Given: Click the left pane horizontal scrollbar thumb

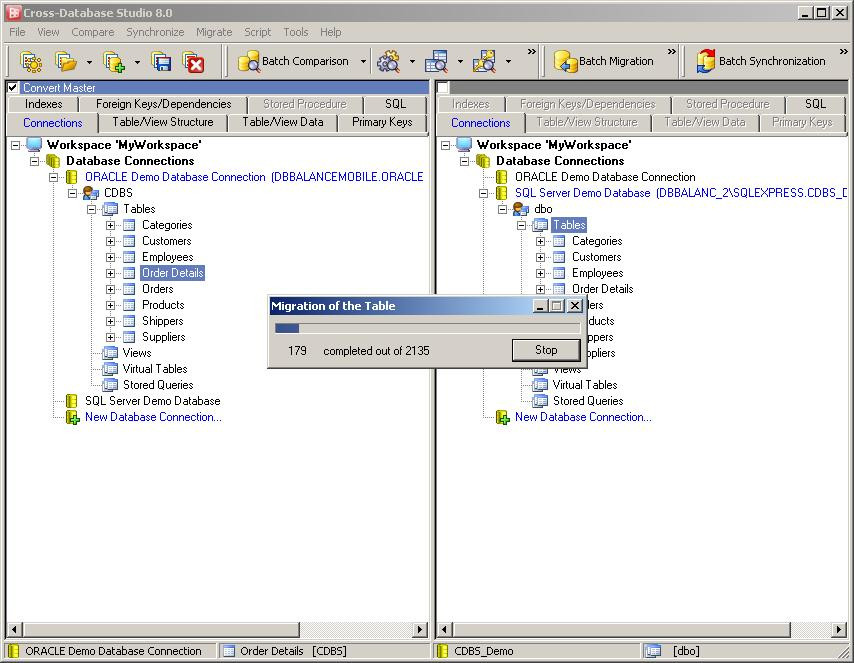Looking at the screenshot, I should point(161,630).
